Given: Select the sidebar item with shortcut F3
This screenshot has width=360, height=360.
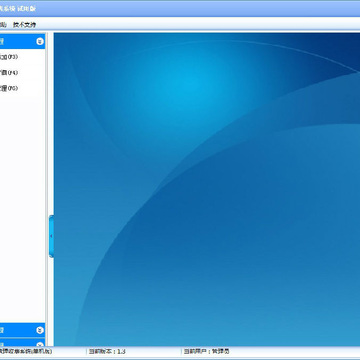Looking at the screenshot, I should pyautogui.click(x=9, y=57).
